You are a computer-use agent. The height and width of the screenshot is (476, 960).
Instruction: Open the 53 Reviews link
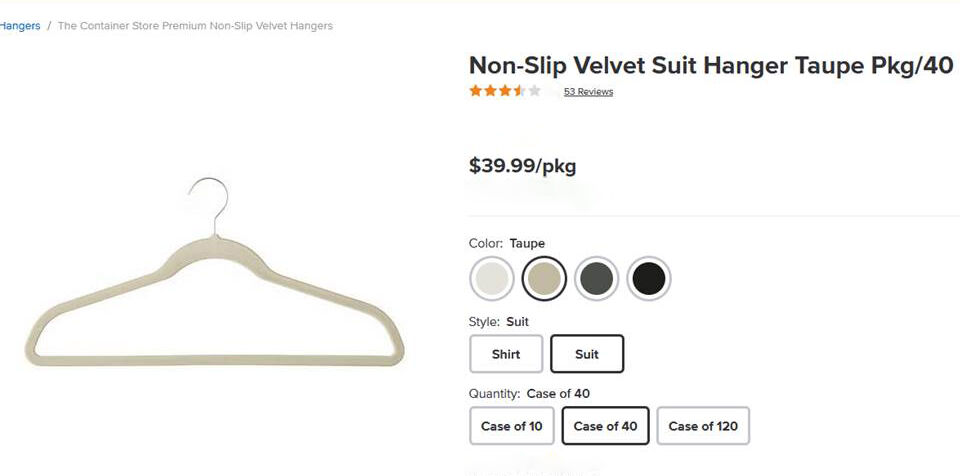coord(588,92)
